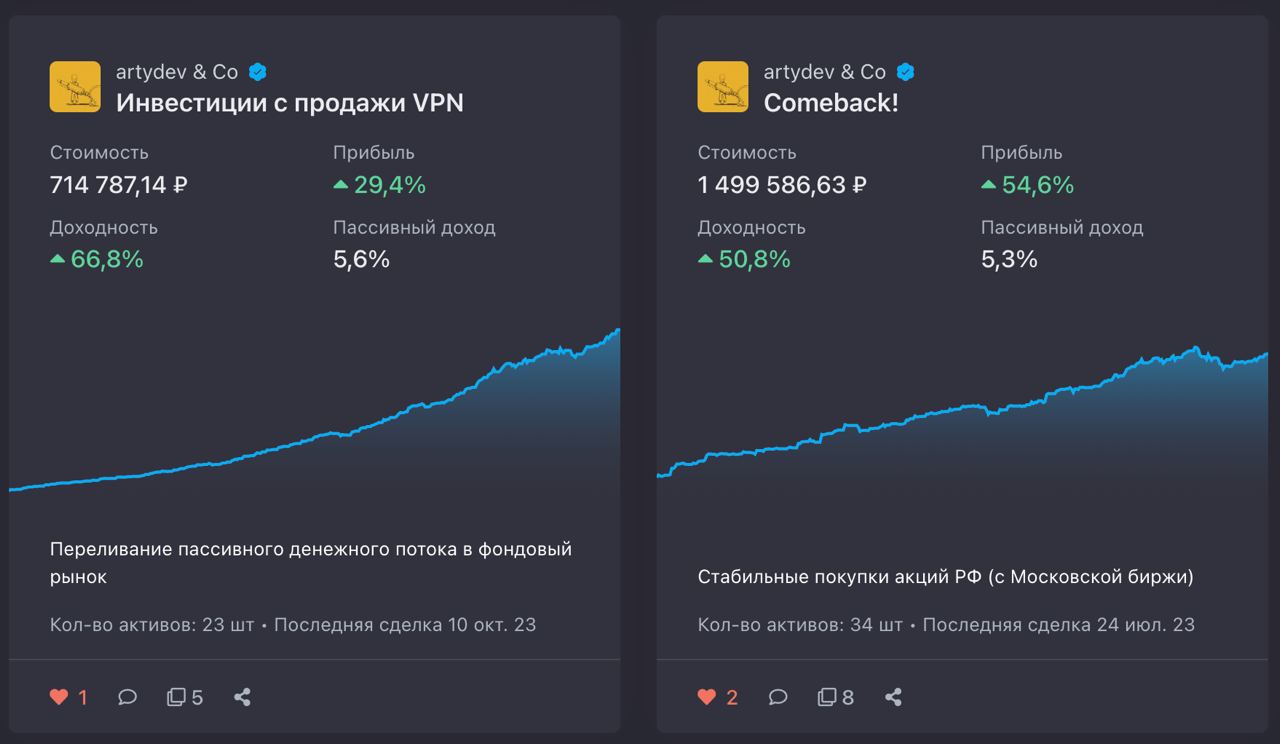Click the 1 499 586,63 ₽ portfolio value
This screenshot has width=1280, height=744.
[x=782, y=185]
